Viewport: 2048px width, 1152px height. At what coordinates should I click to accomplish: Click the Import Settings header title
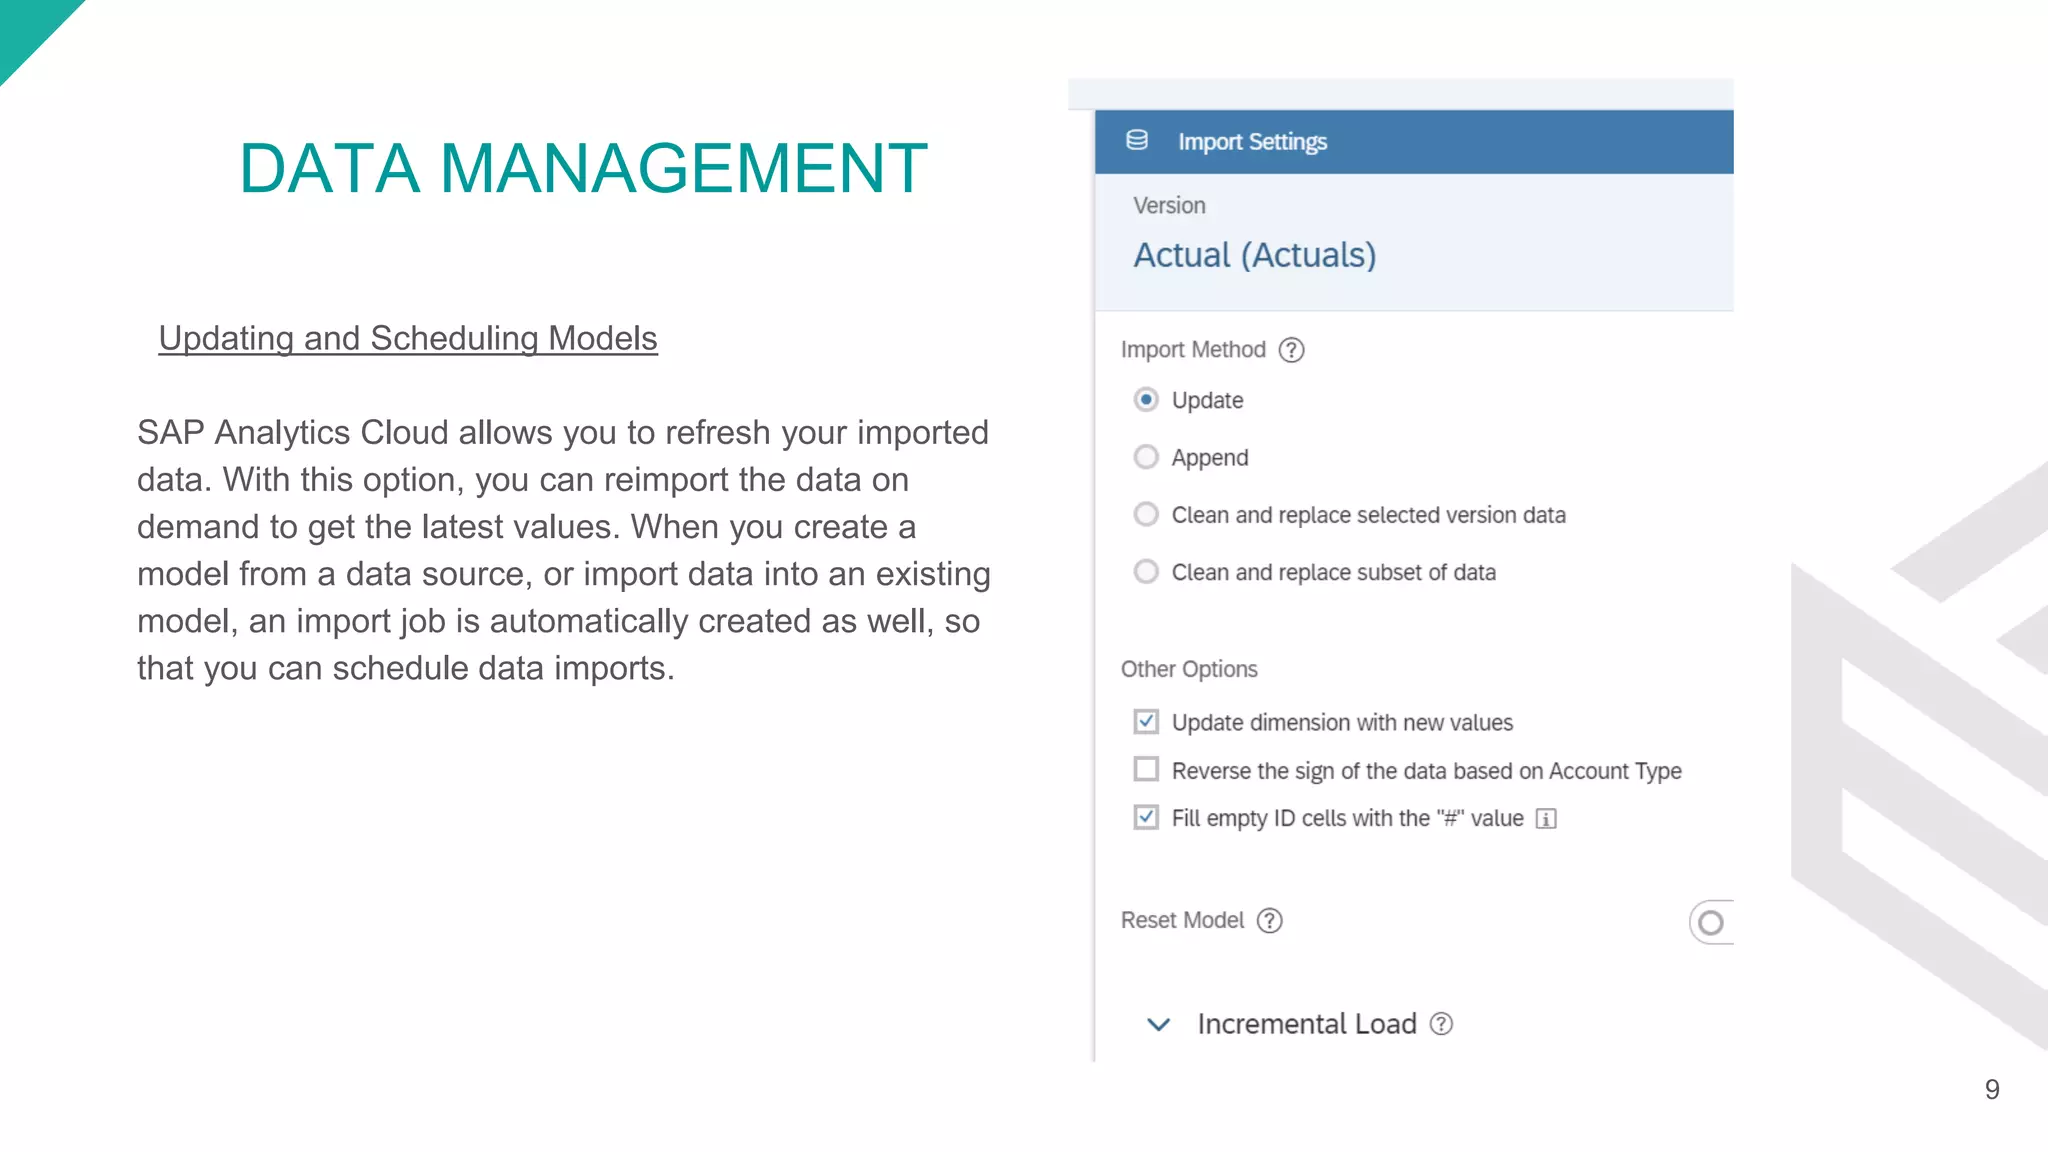point(1252,142)
